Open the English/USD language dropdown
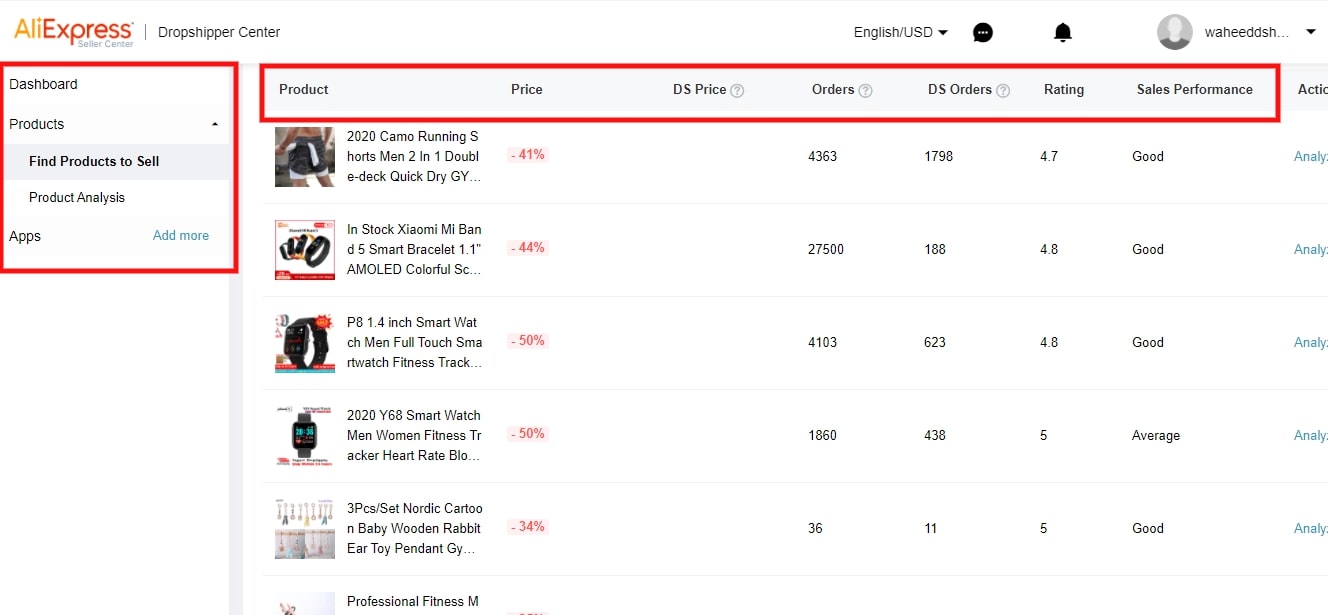Screen dimensions: 1328x615 tap(900, 32)
